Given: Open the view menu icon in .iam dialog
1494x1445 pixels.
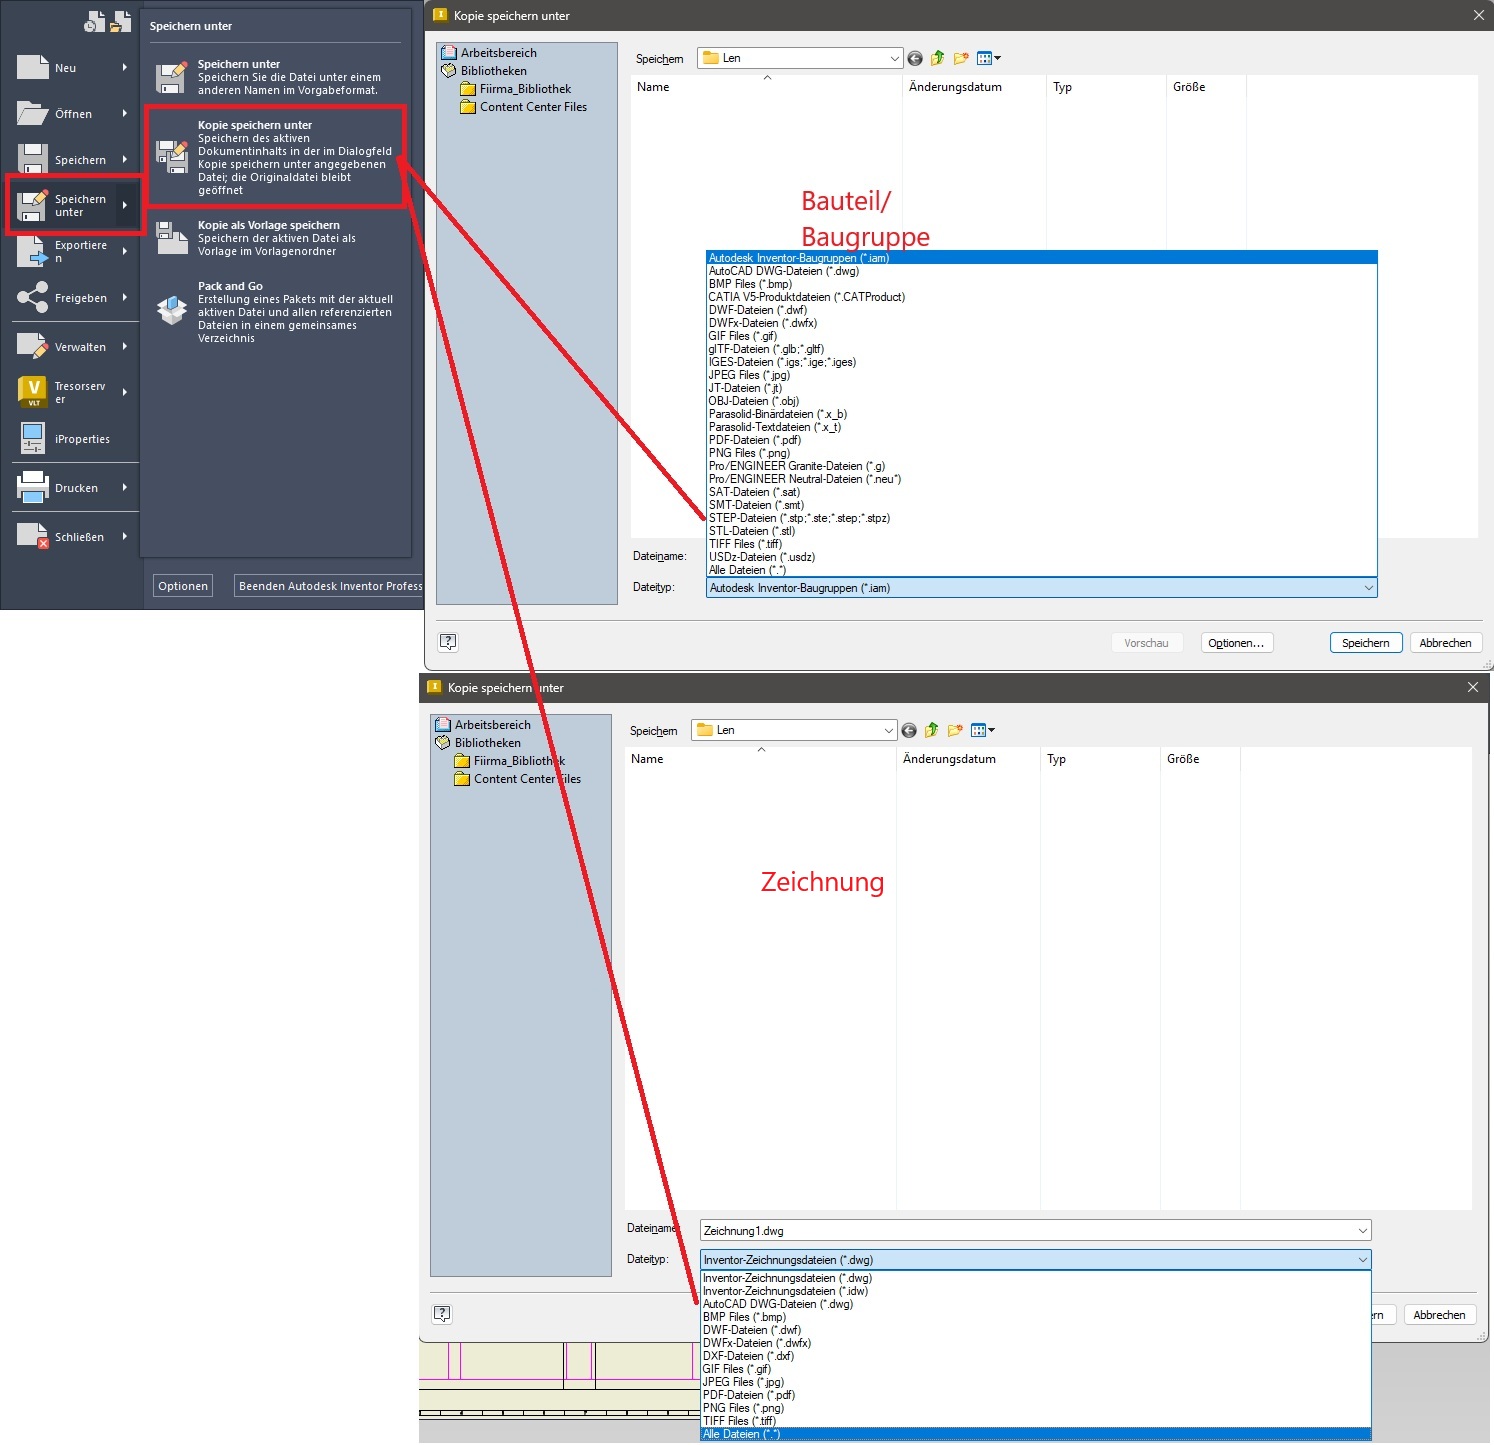Looking at the screenshot, I should 988,58.
